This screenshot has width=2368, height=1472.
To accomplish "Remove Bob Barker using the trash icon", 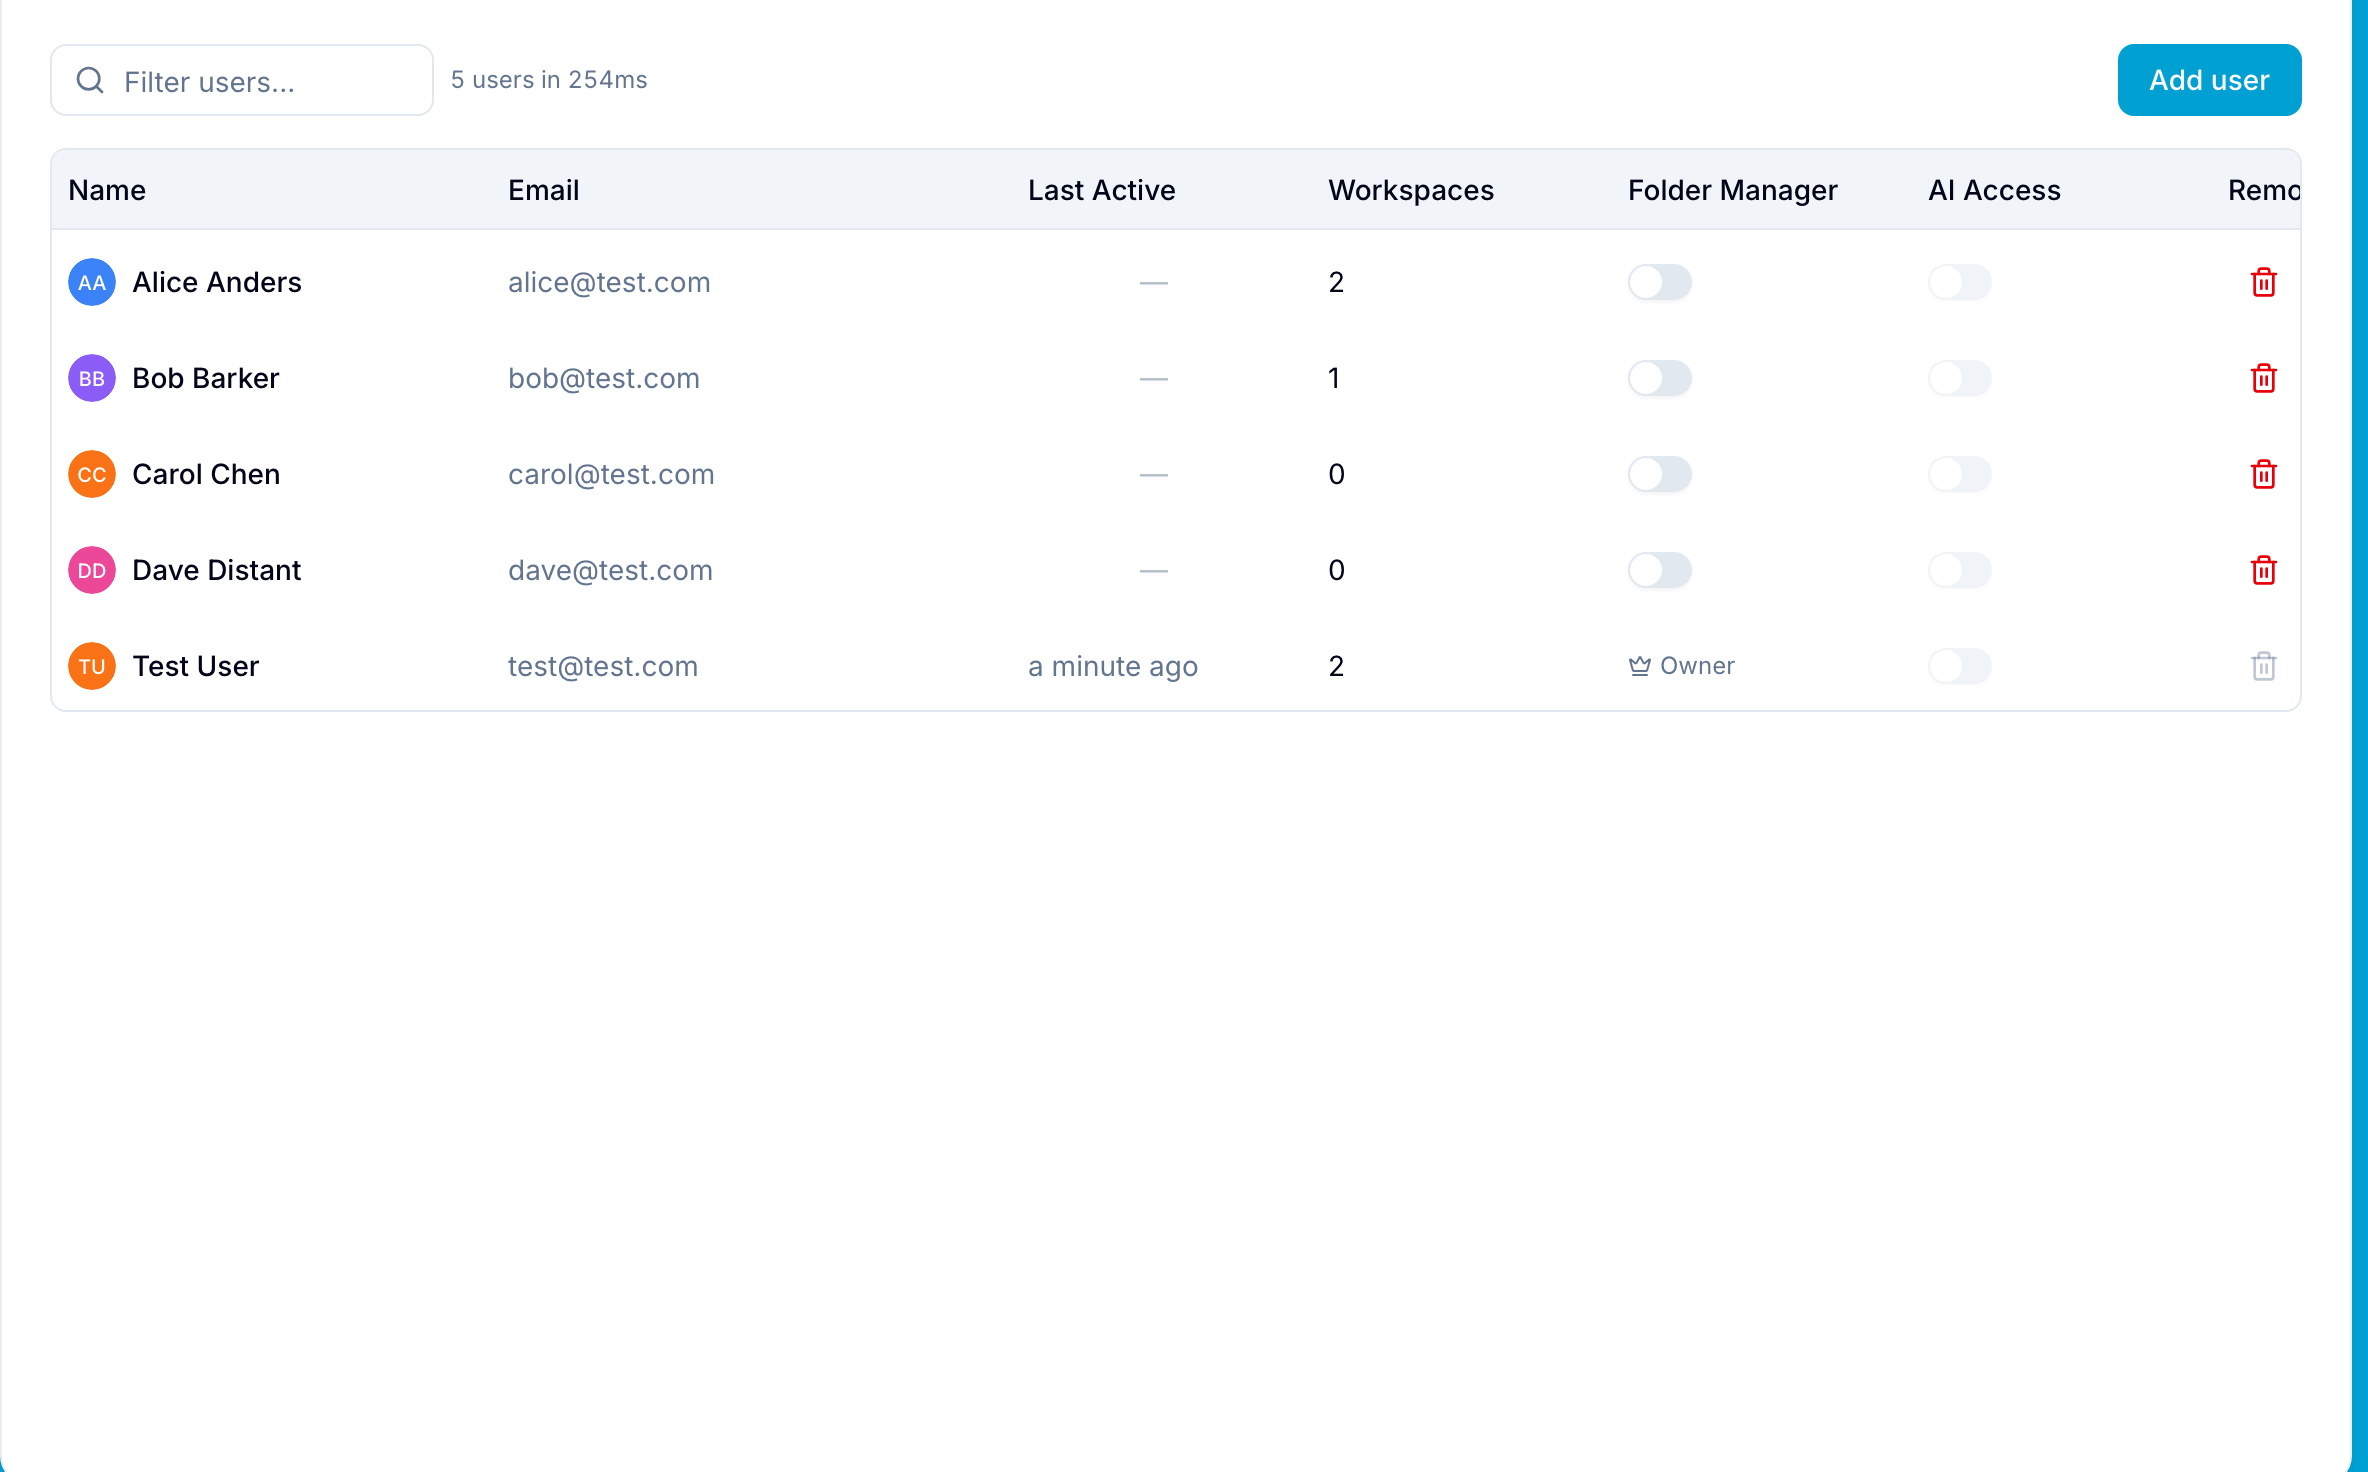I will pos(2263,378).
